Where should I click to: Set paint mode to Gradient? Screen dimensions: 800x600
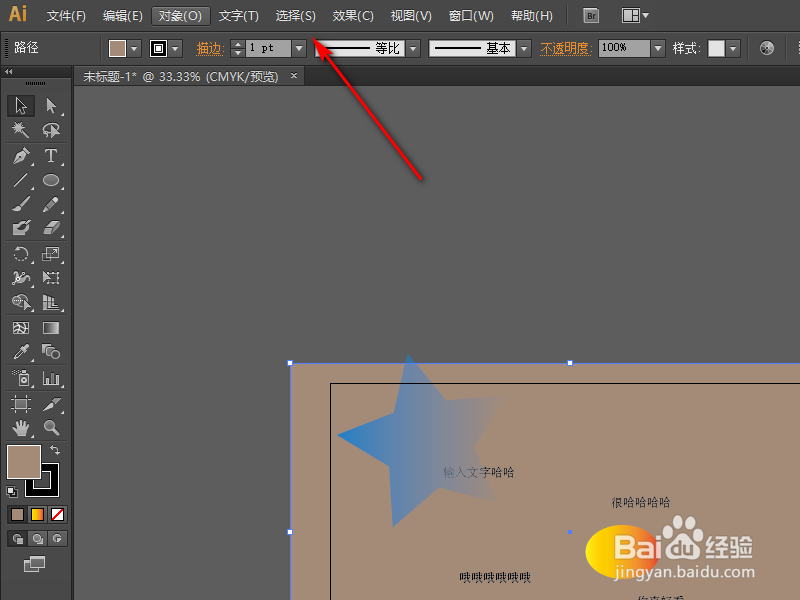[x=37, y=514]
